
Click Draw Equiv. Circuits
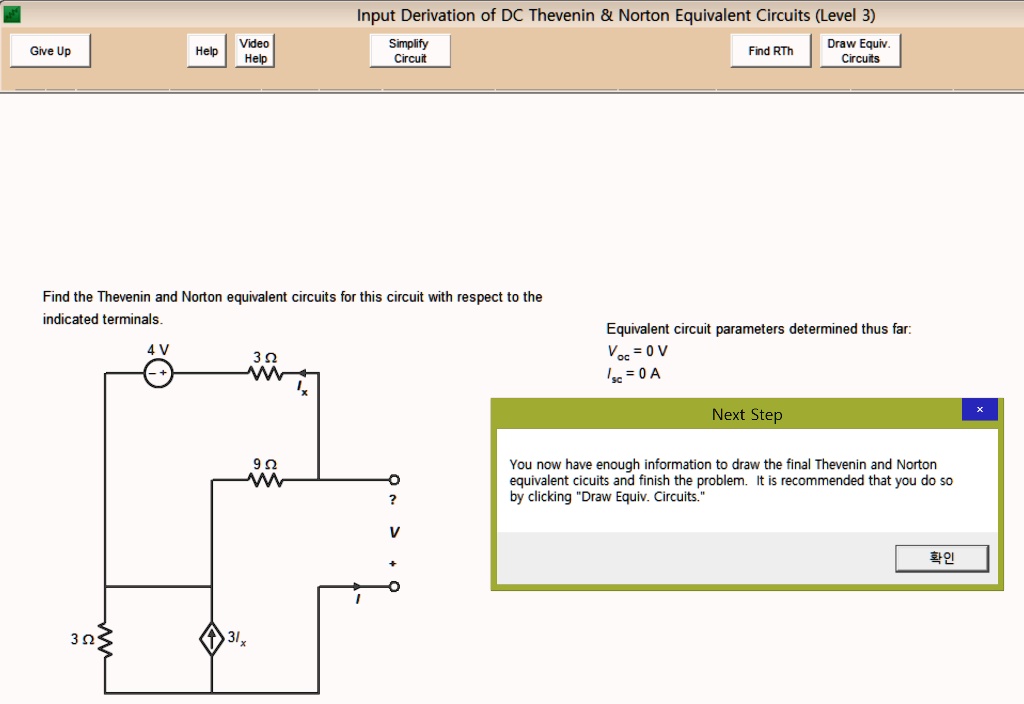860,50
